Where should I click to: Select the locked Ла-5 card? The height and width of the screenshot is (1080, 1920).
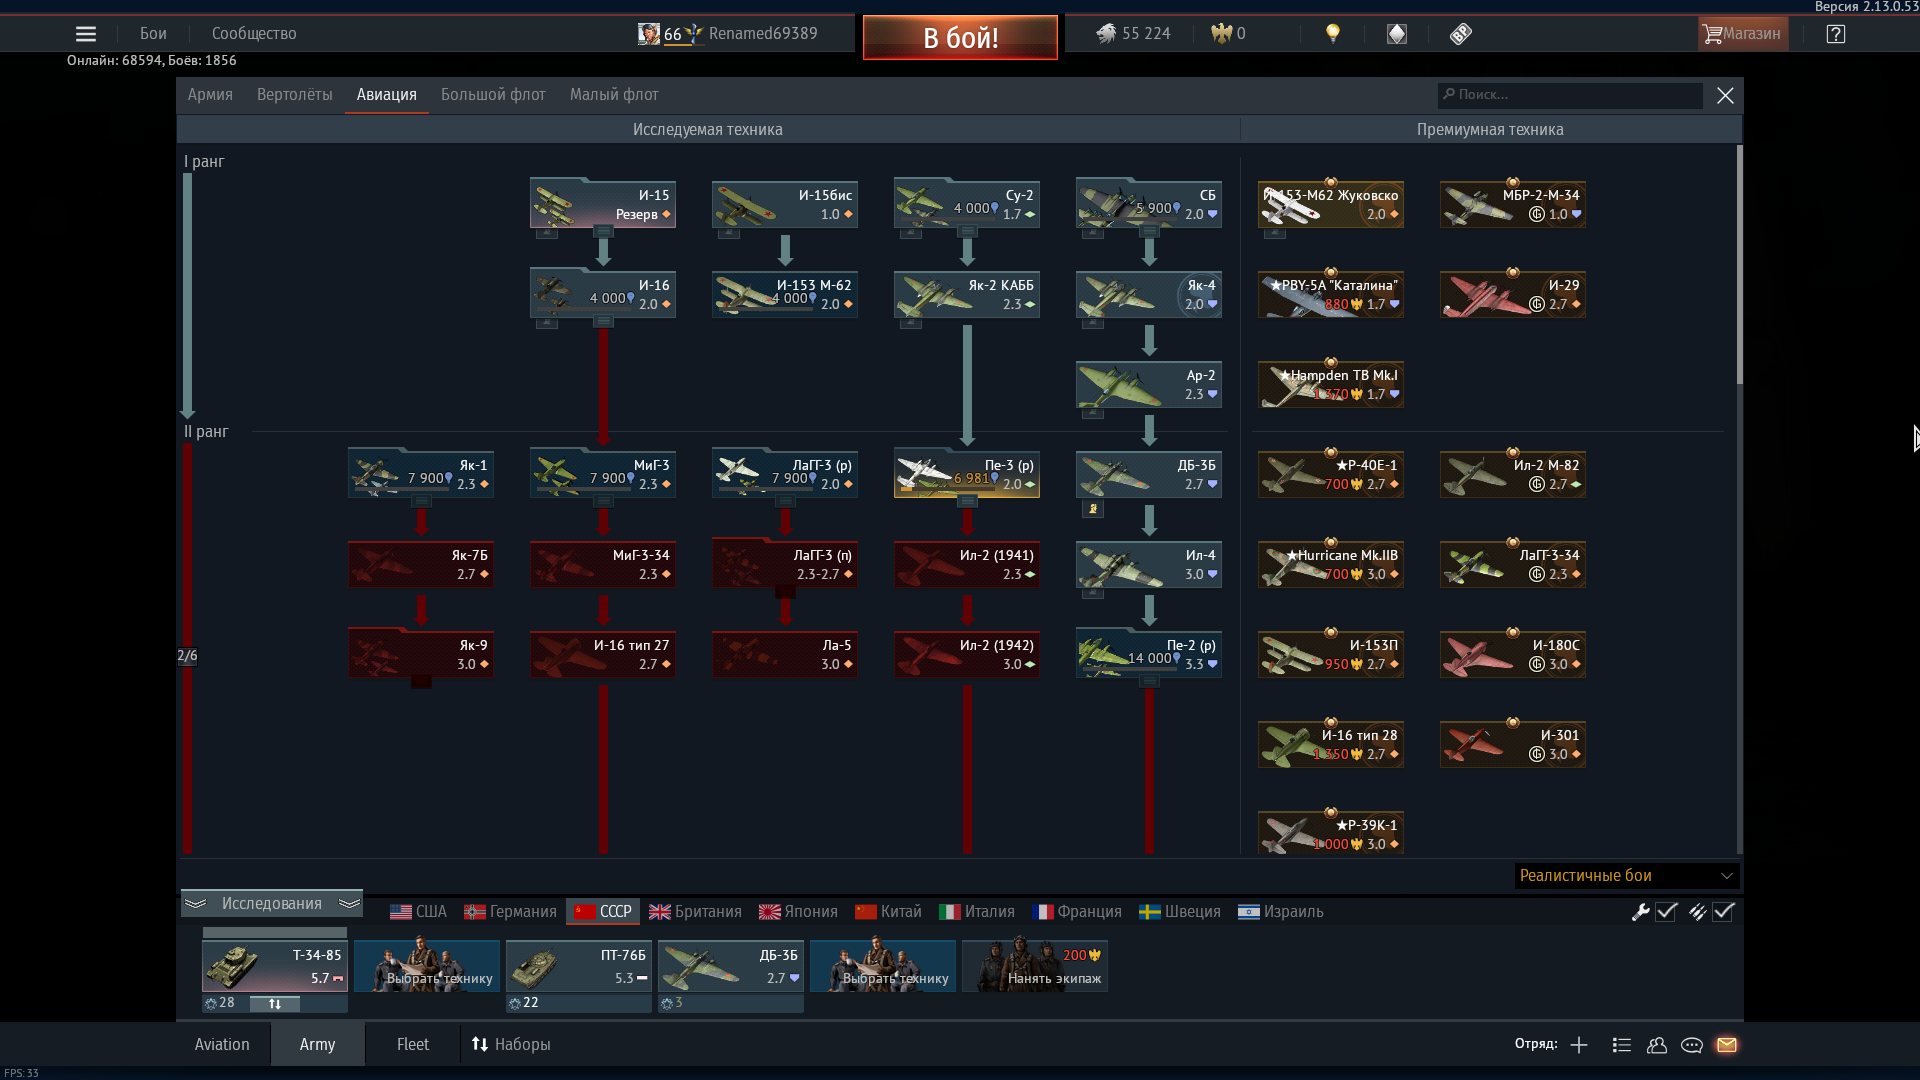[785, 655]
